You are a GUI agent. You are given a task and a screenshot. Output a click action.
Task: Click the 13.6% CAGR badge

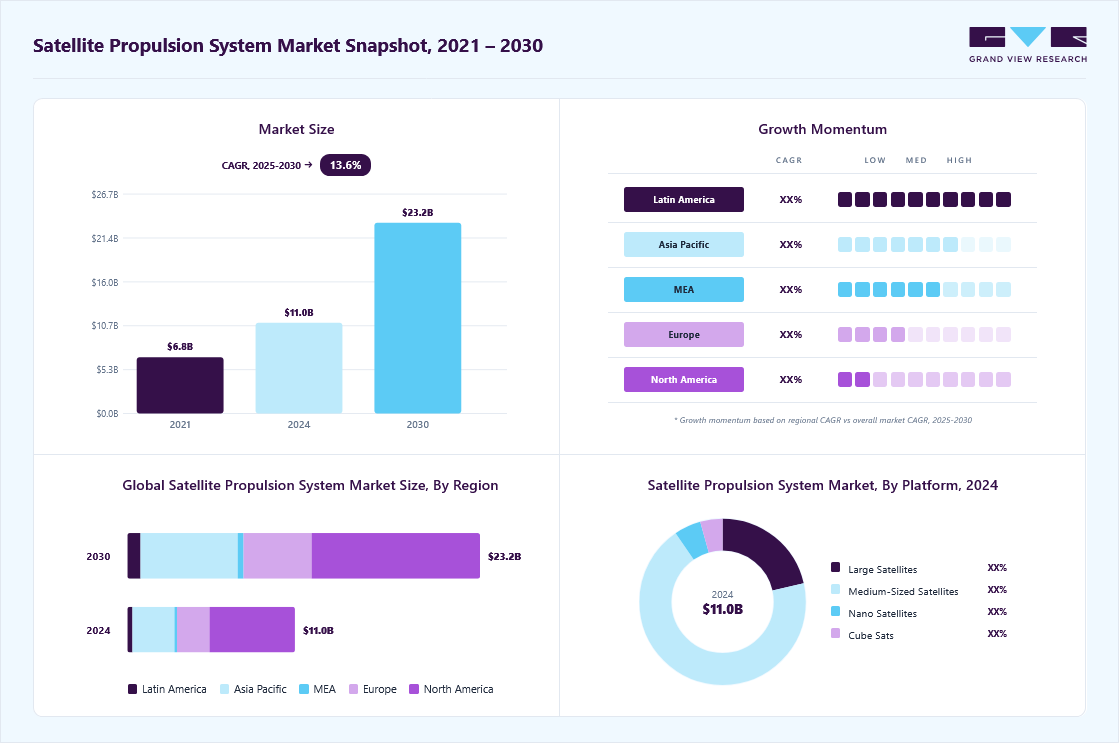tap(345, 165)
